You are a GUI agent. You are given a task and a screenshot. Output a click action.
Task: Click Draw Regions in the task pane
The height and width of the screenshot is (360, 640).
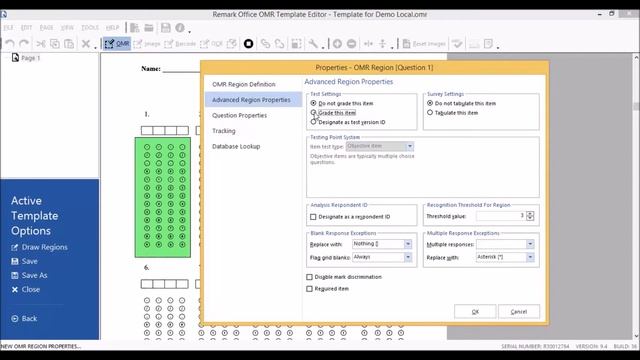pyautogui.click(x=40, y=247)
